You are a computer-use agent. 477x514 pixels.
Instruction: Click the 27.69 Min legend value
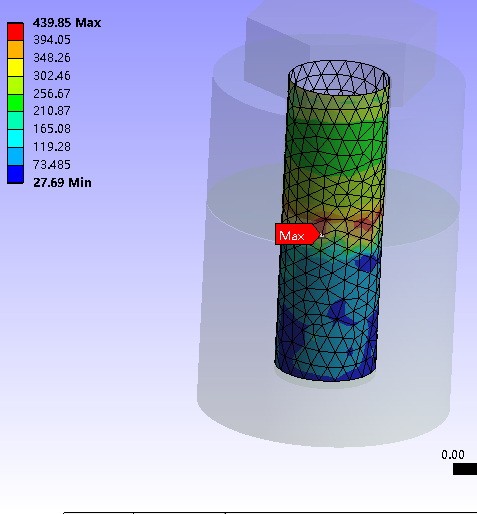click(x=62, y=183)
